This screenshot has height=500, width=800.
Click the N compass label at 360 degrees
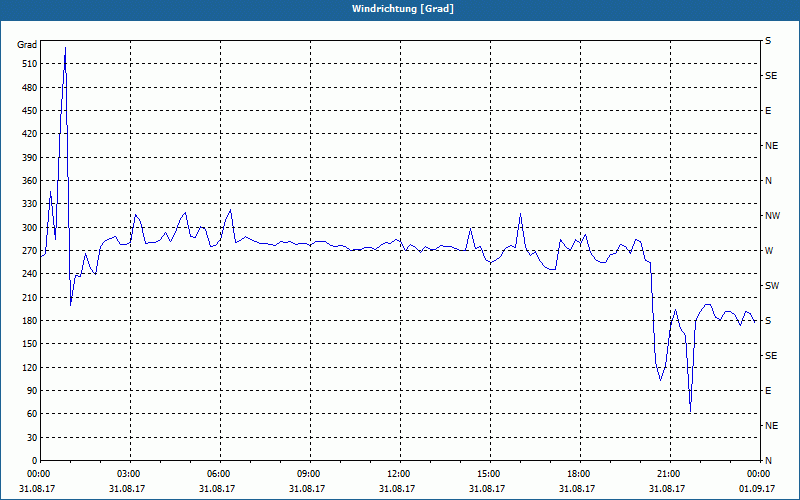[768, 181]
